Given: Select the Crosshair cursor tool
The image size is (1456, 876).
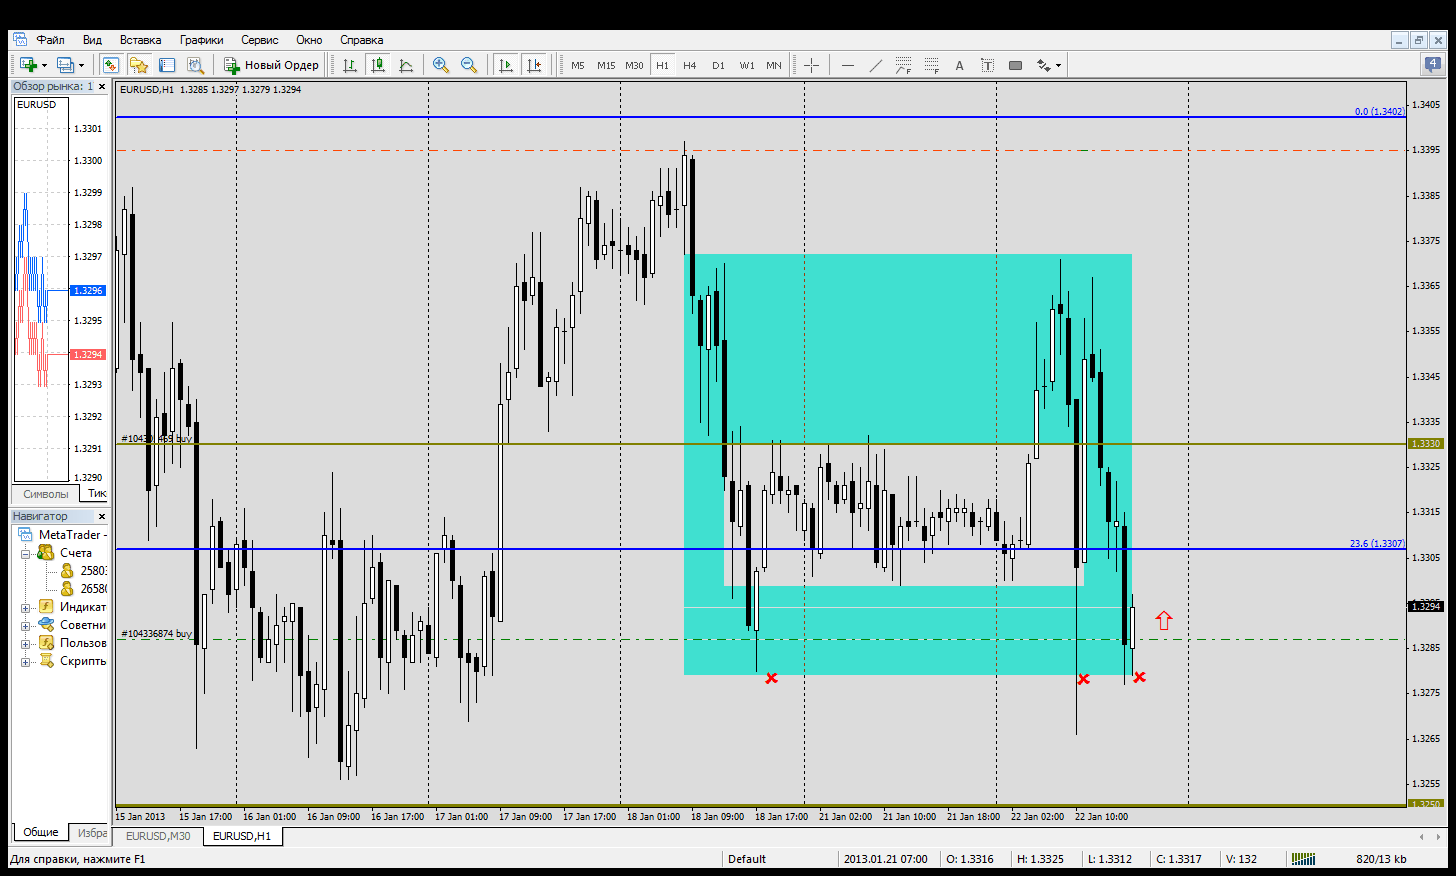Looking at the screenshot, I should (x=811, y=65).
